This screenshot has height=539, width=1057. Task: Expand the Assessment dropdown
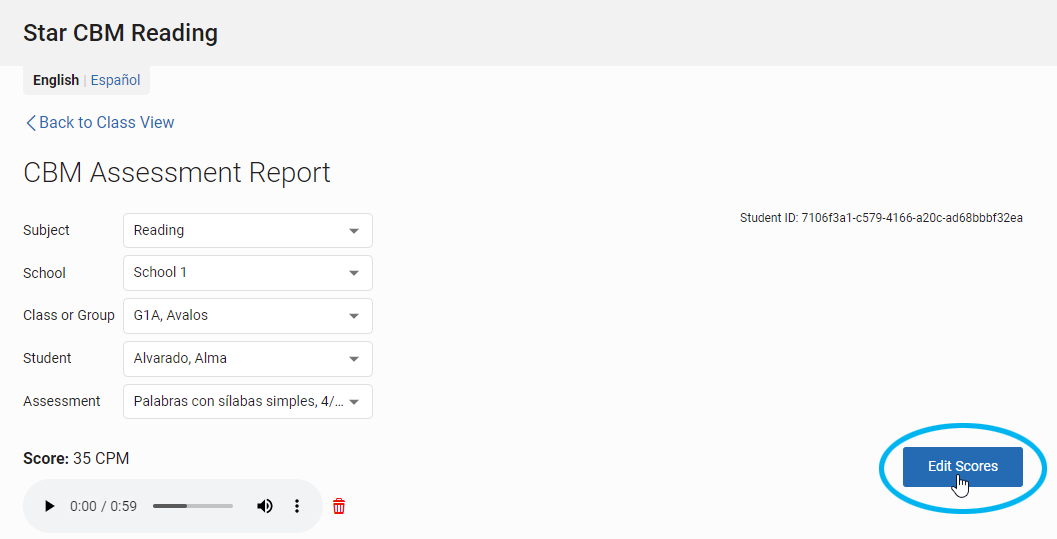click(x=248, y=402)
